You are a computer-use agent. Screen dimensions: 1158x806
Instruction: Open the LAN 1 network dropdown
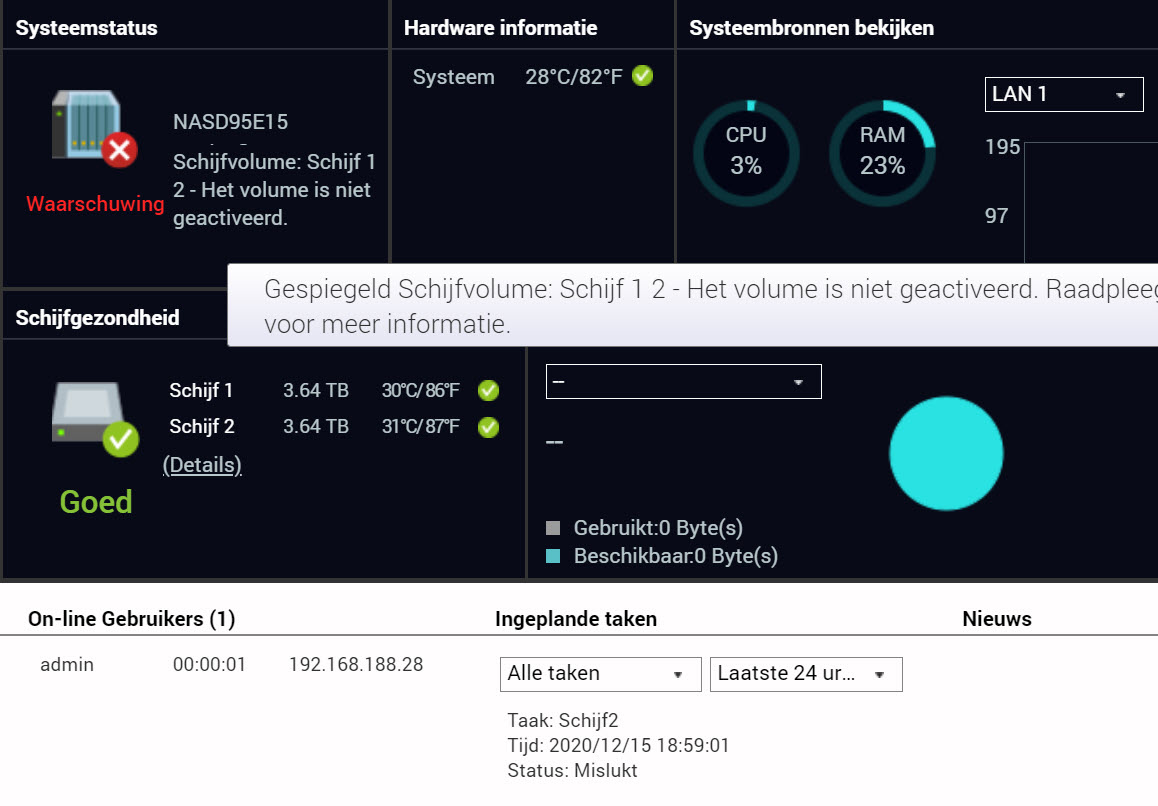point(1063,95)
